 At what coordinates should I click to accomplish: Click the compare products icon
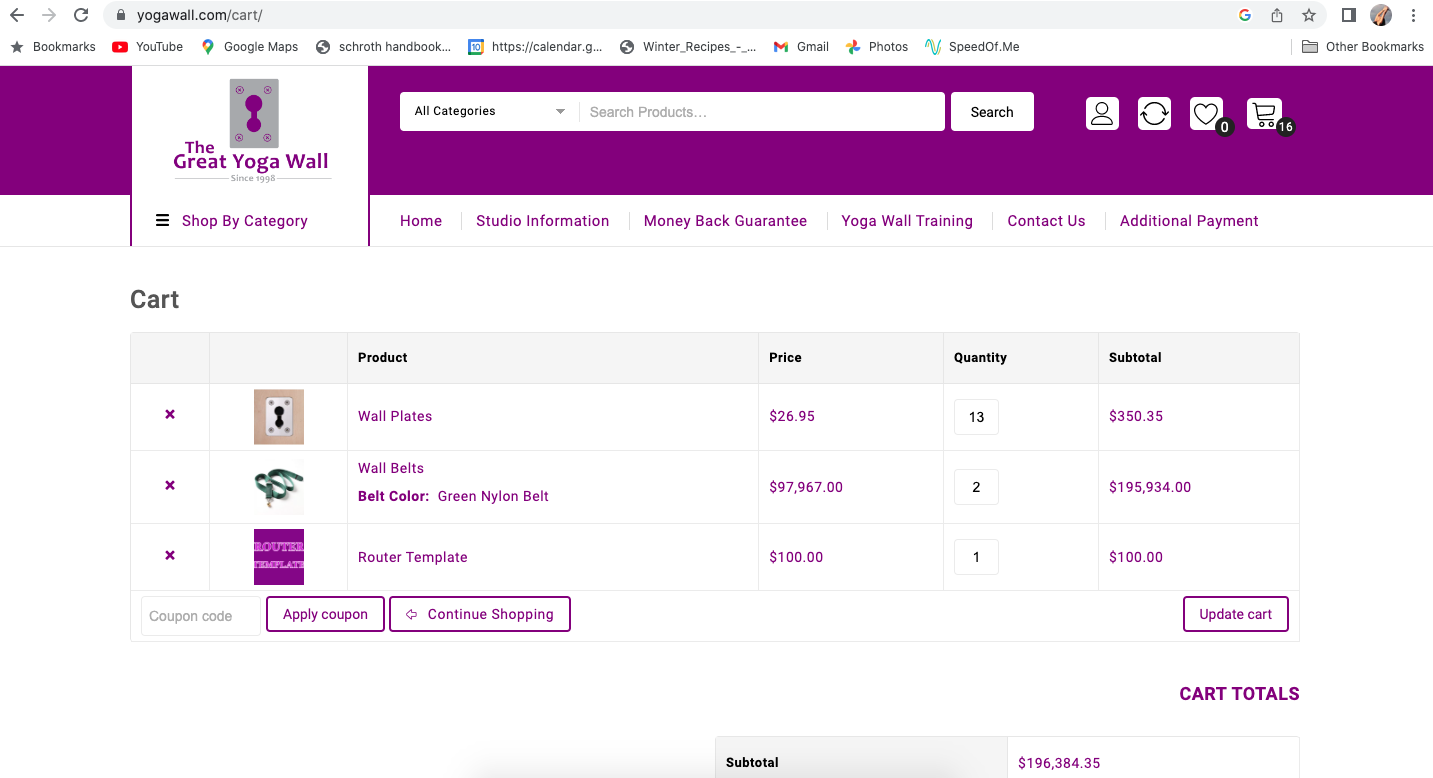click(x=1154, y=113)
